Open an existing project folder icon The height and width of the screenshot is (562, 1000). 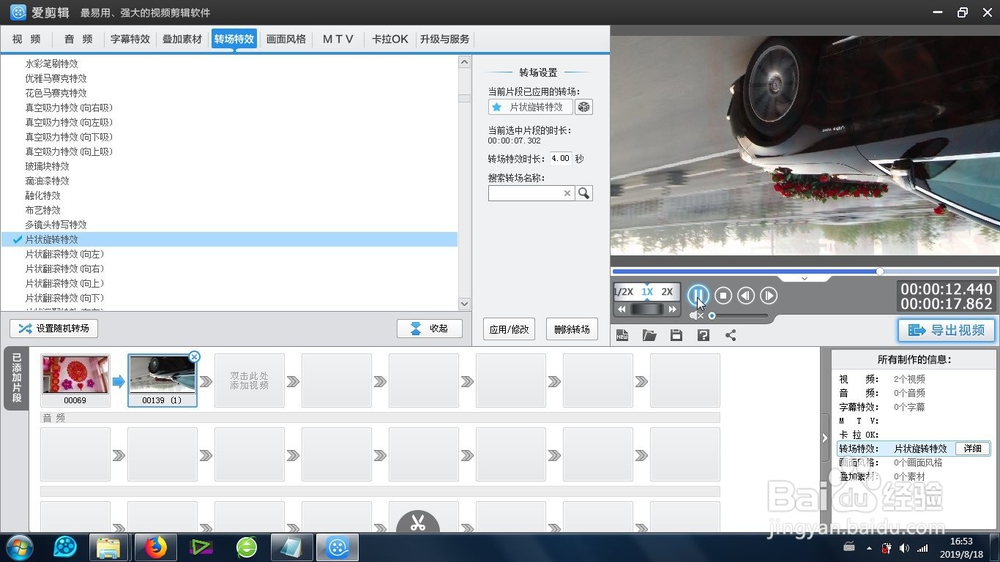coord(649,335)
